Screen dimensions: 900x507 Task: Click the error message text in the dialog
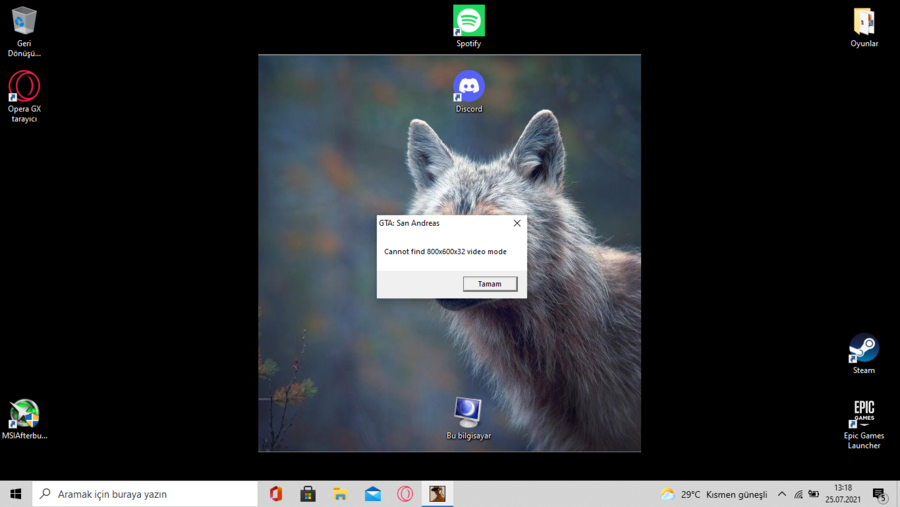445,251
